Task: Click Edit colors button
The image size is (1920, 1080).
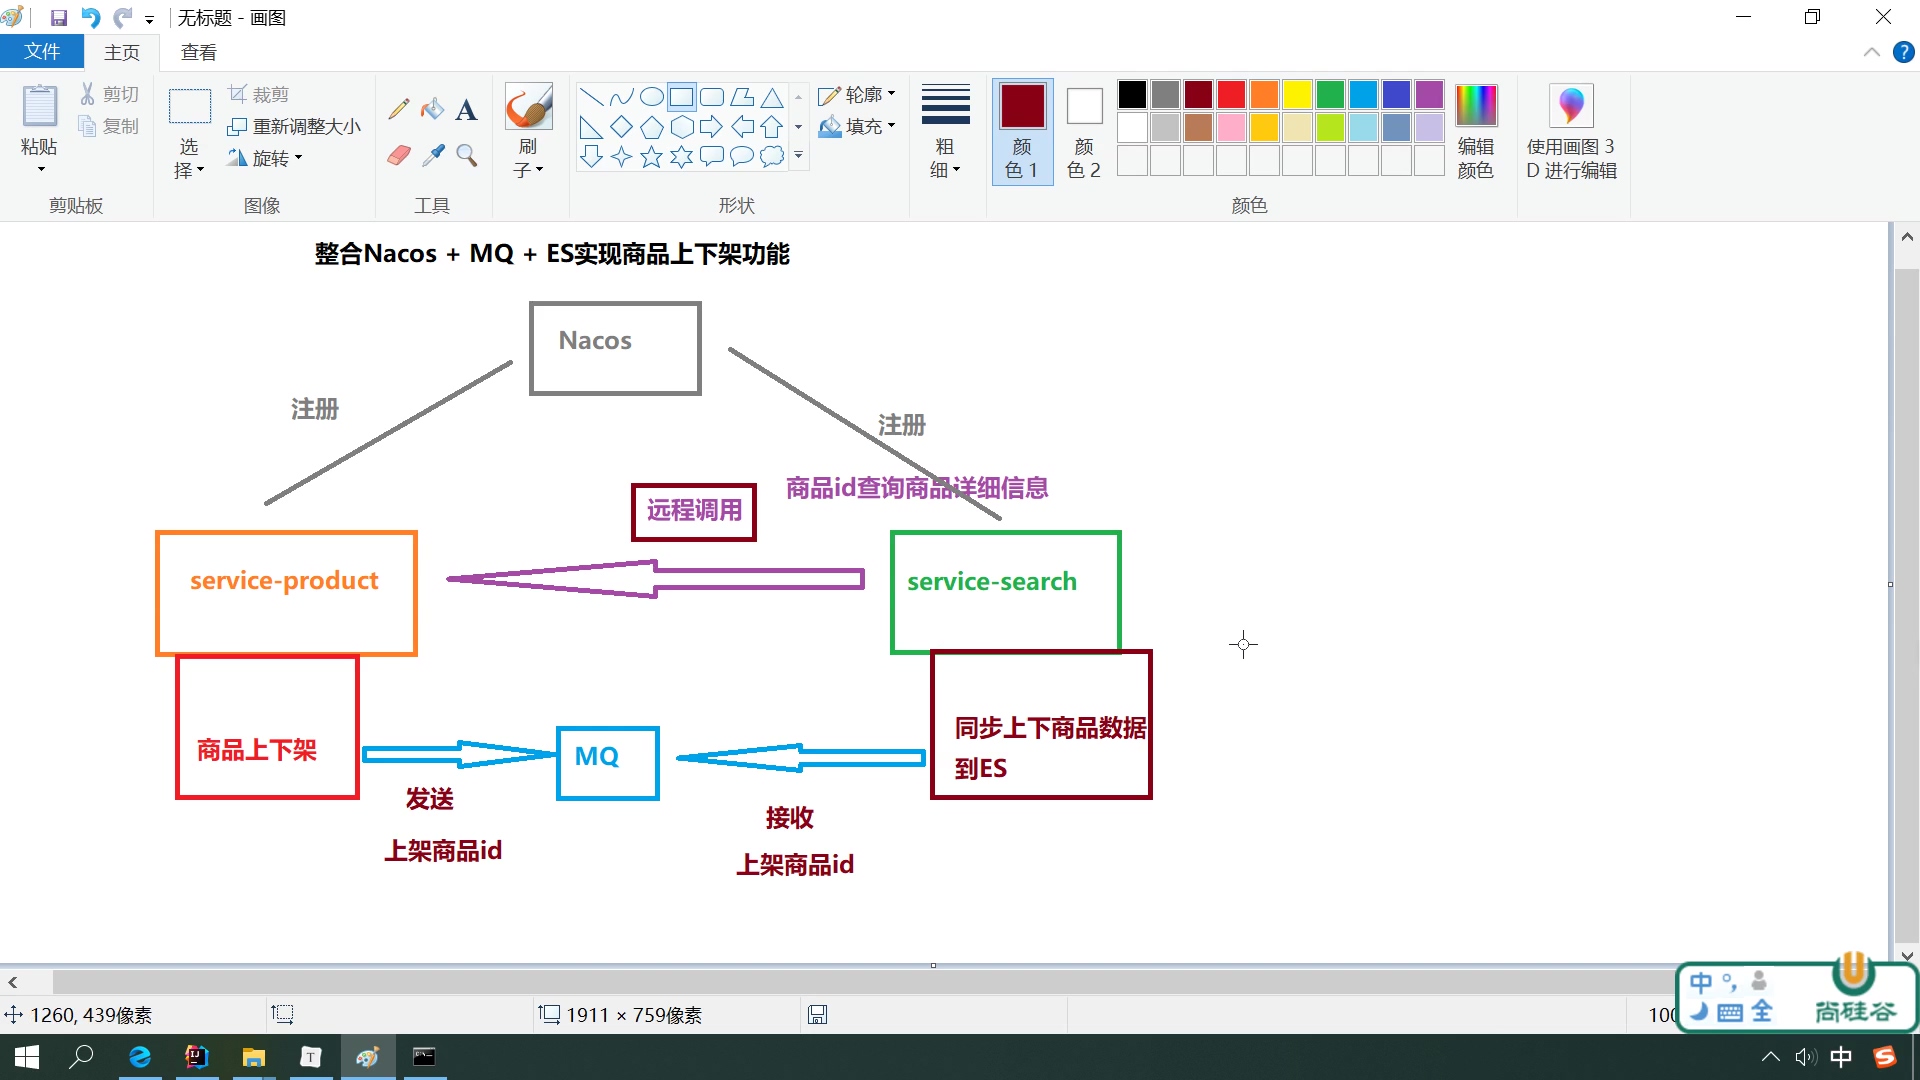Action: tap(1475, 131)
